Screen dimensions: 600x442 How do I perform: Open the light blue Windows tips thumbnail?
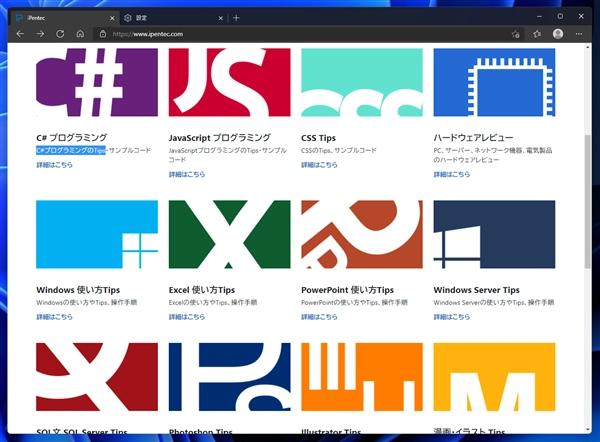coord(97,234)
